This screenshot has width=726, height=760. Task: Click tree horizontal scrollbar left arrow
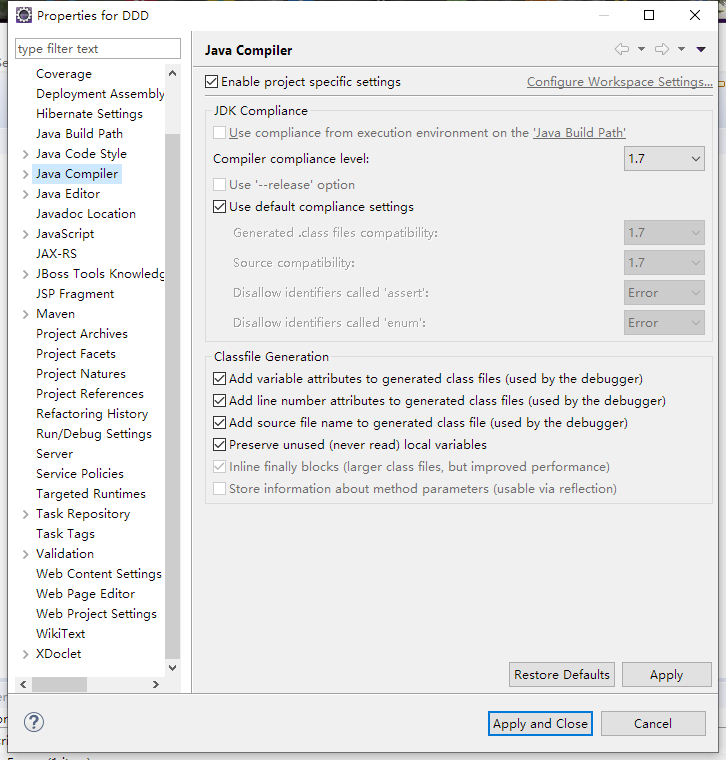coord(23,684)
